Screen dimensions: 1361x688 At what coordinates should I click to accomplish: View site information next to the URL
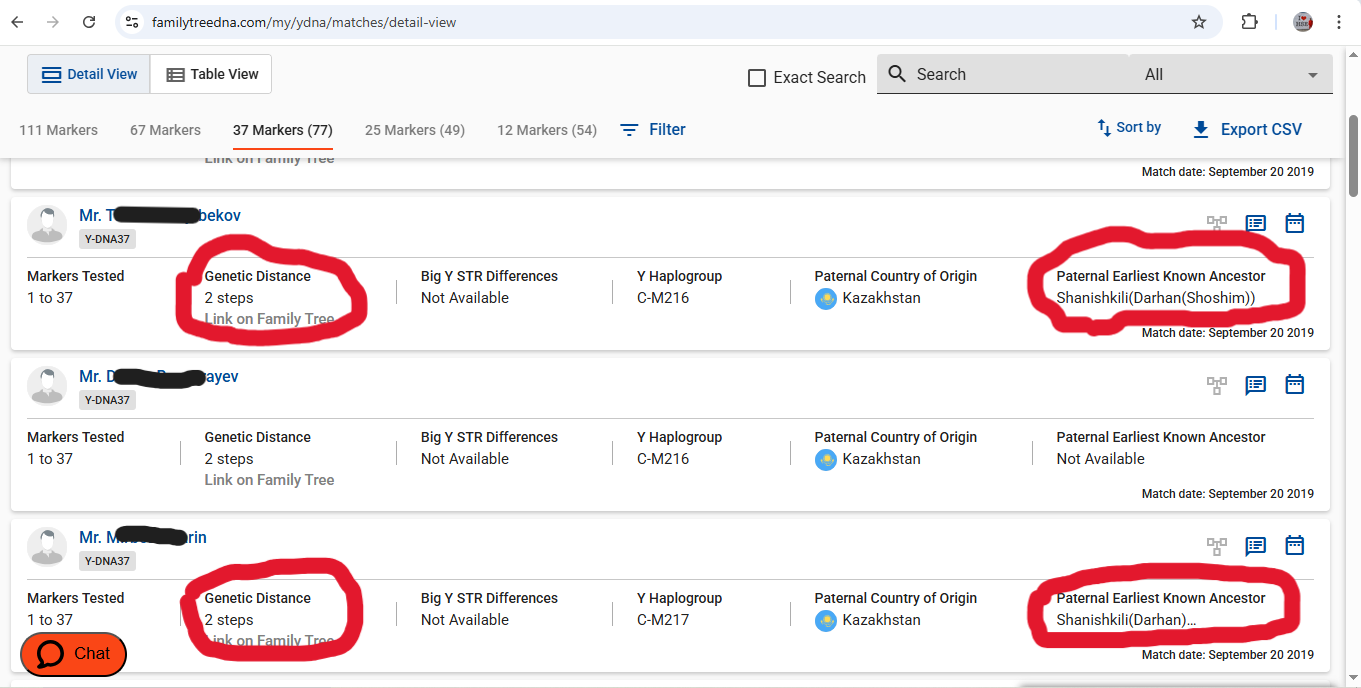132,22
